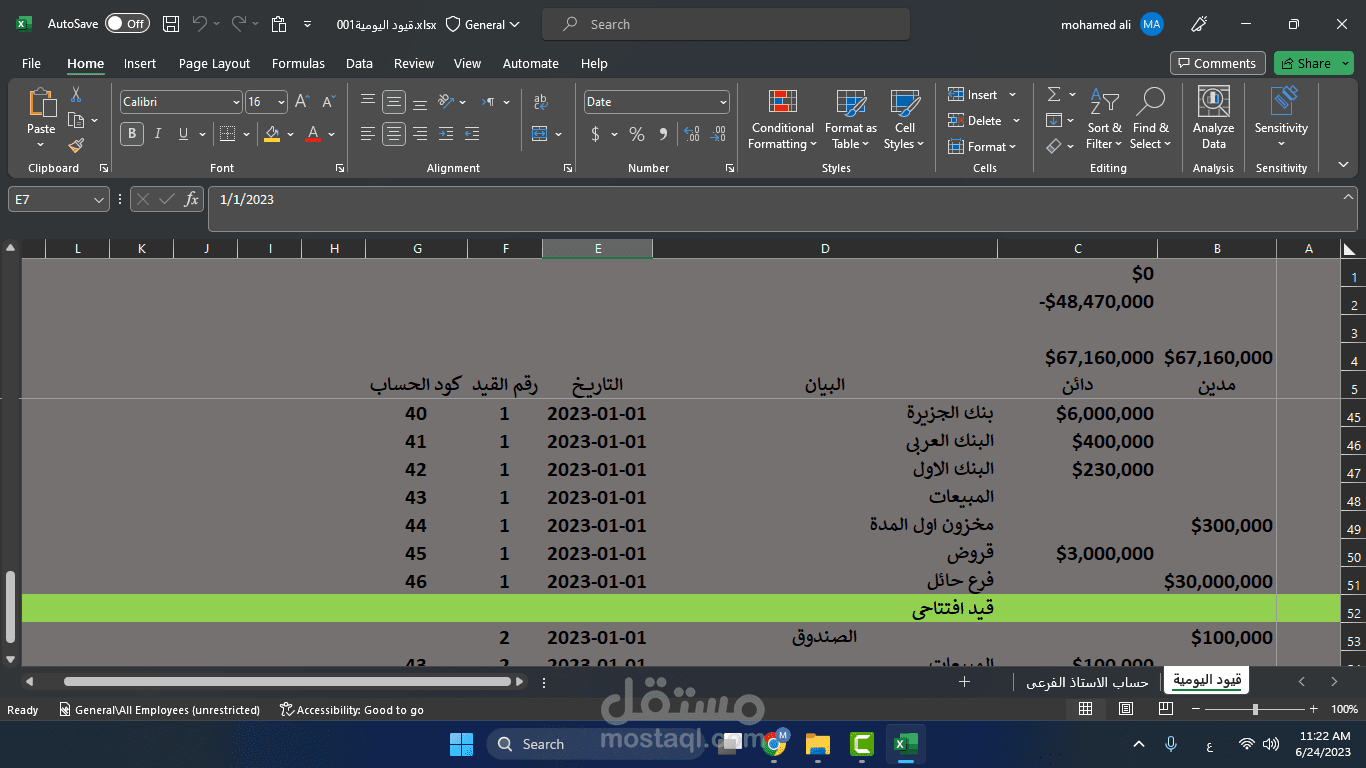Apply Accounting dollar number format
The height and width of the screenshot is (768, 1366).
pyautogui.click(x=596, y=134)
